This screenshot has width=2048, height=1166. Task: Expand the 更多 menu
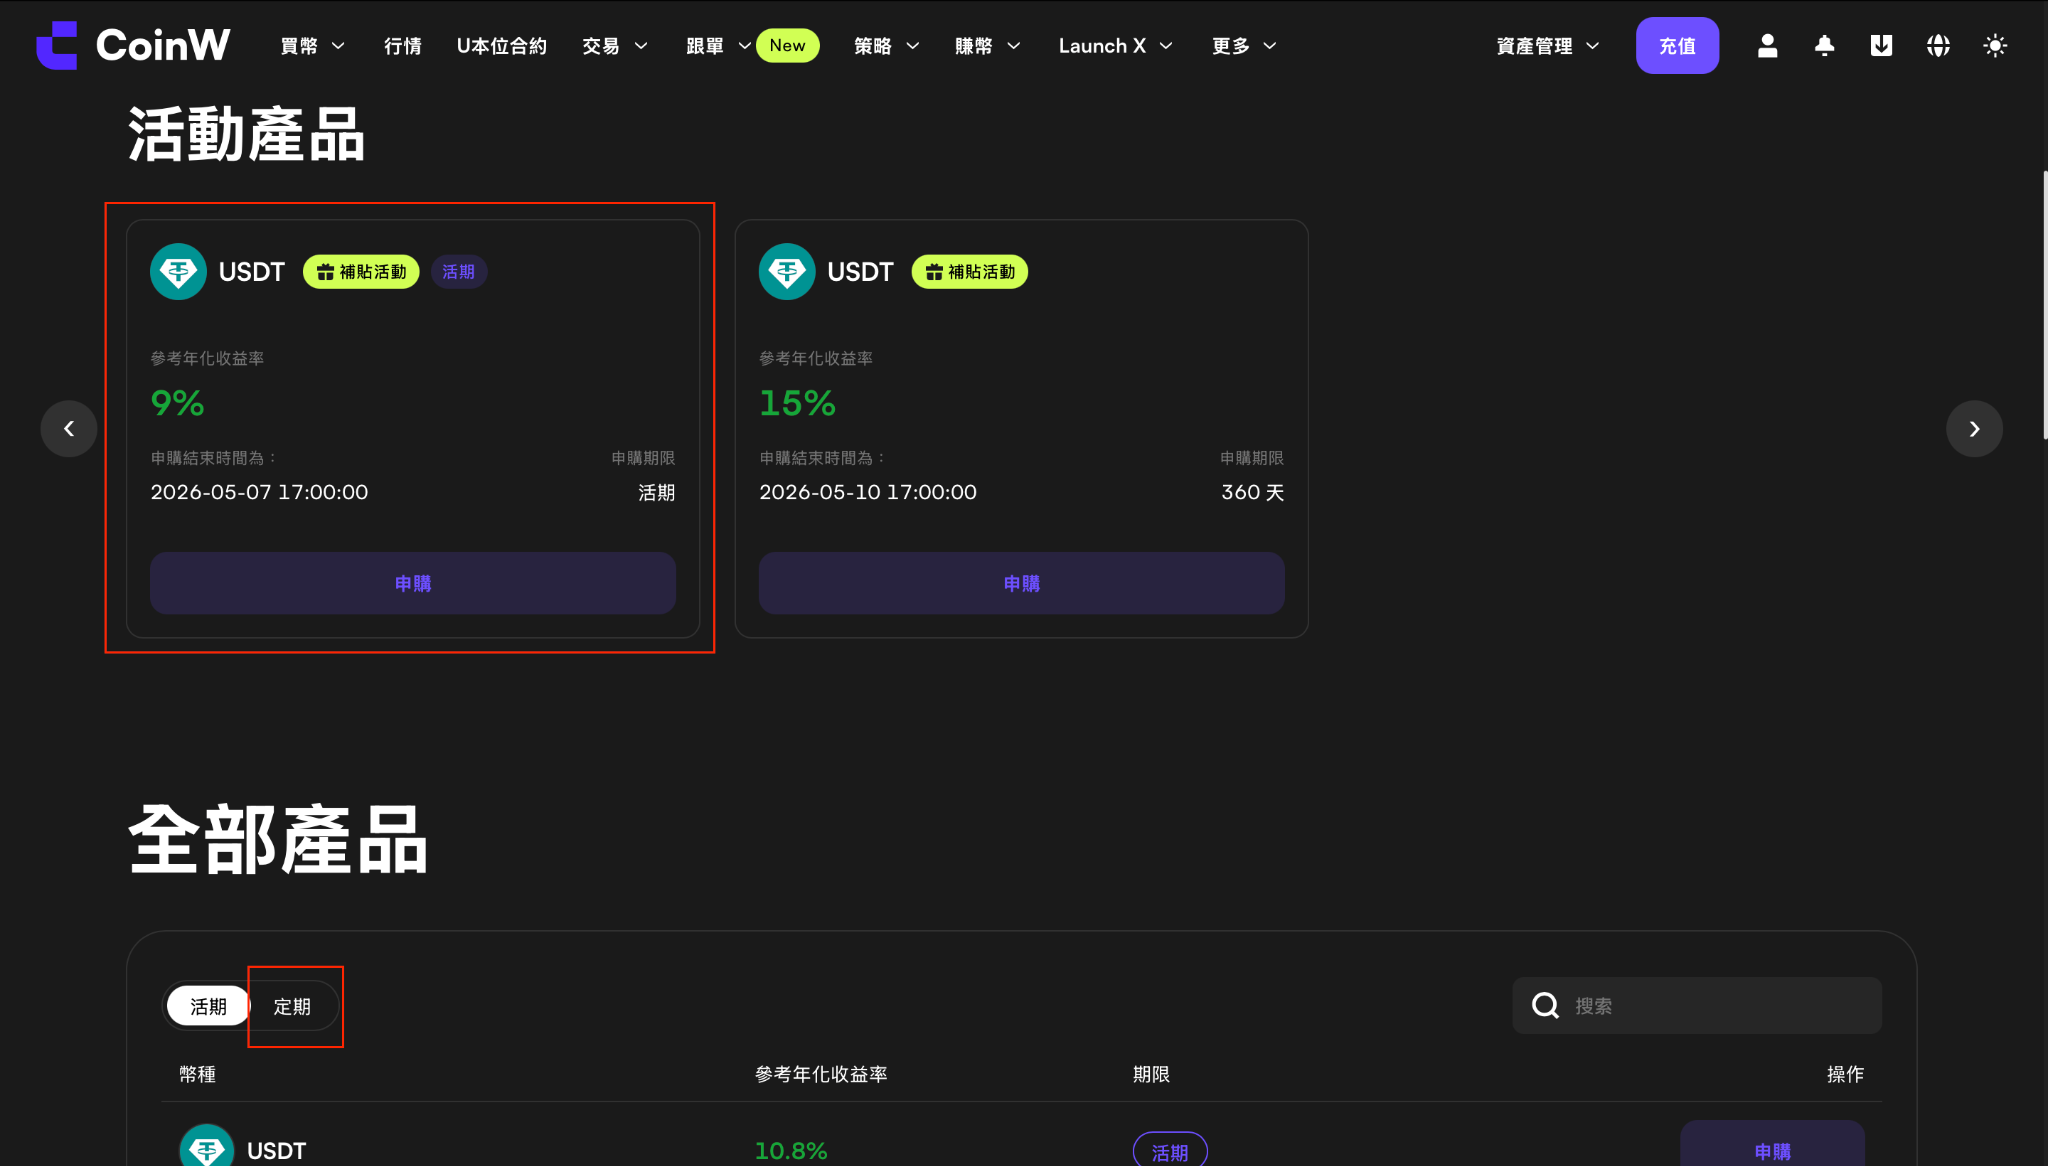[x=1245, y=46]
